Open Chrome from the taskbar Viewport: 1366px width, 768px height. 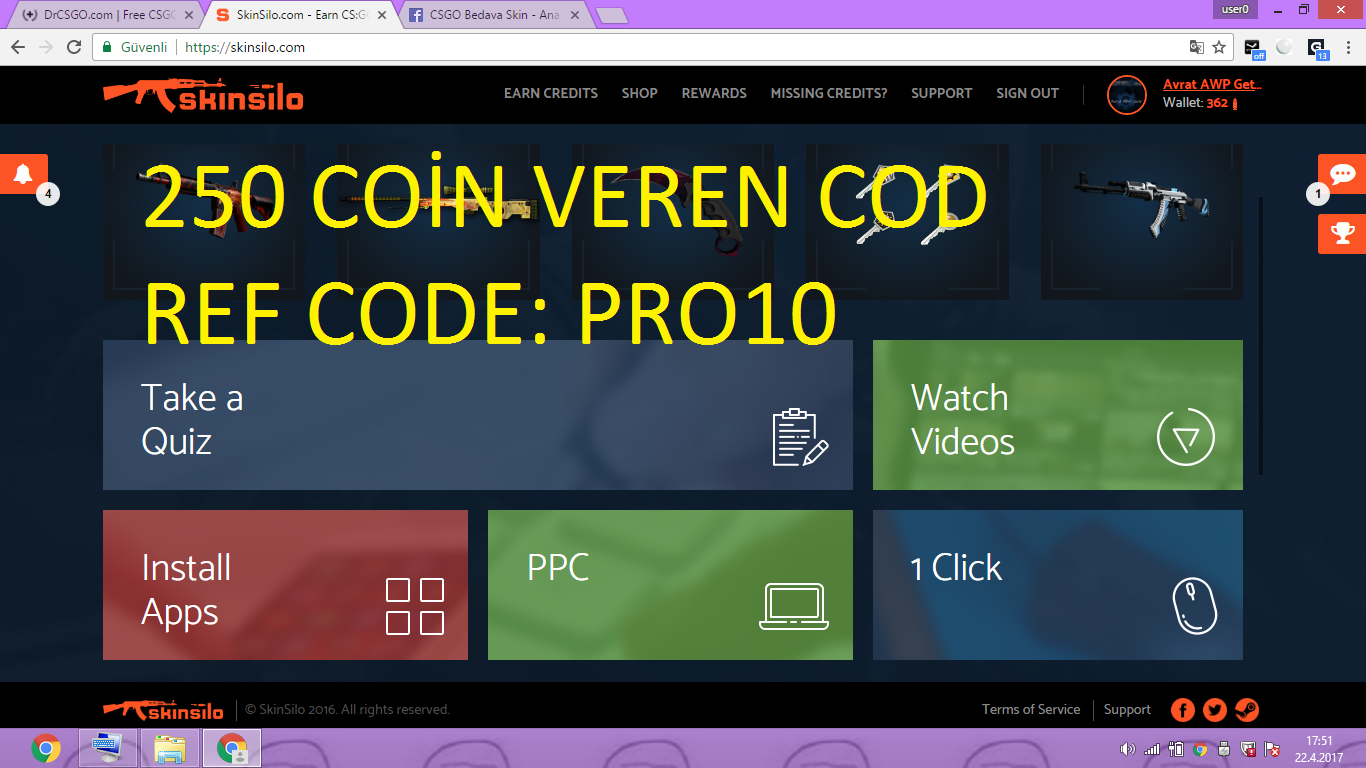click(x=46, y=748)
